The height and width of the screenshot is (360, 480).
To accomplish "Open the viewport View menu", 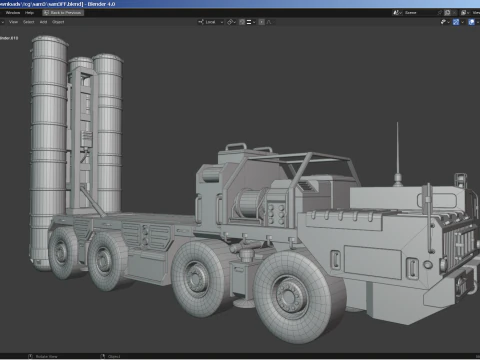I will tap(13, 22).
